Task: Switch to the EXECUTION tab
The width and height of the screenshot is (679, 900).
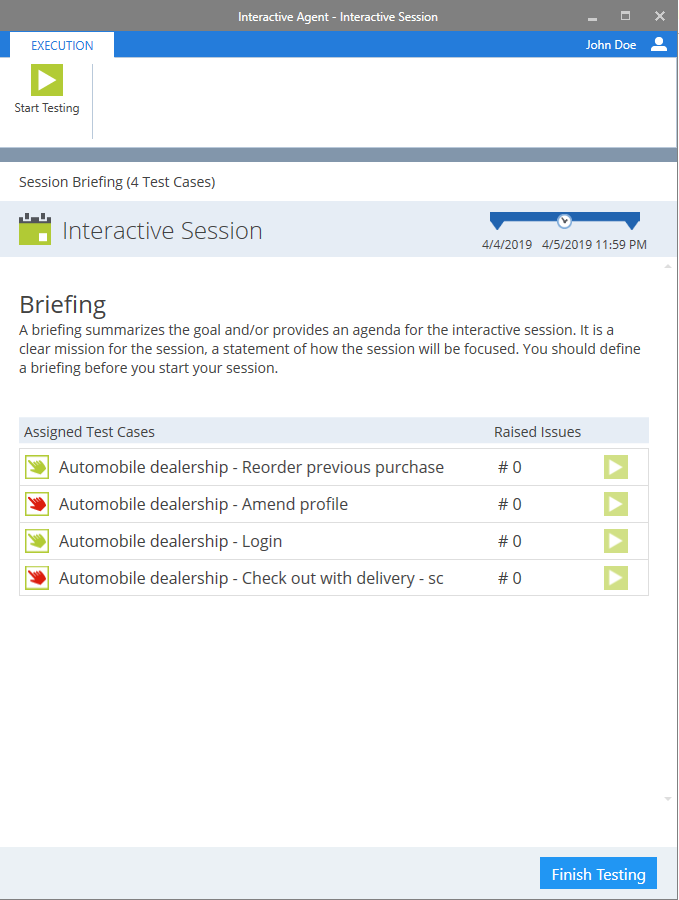Action: click(62, 46)
